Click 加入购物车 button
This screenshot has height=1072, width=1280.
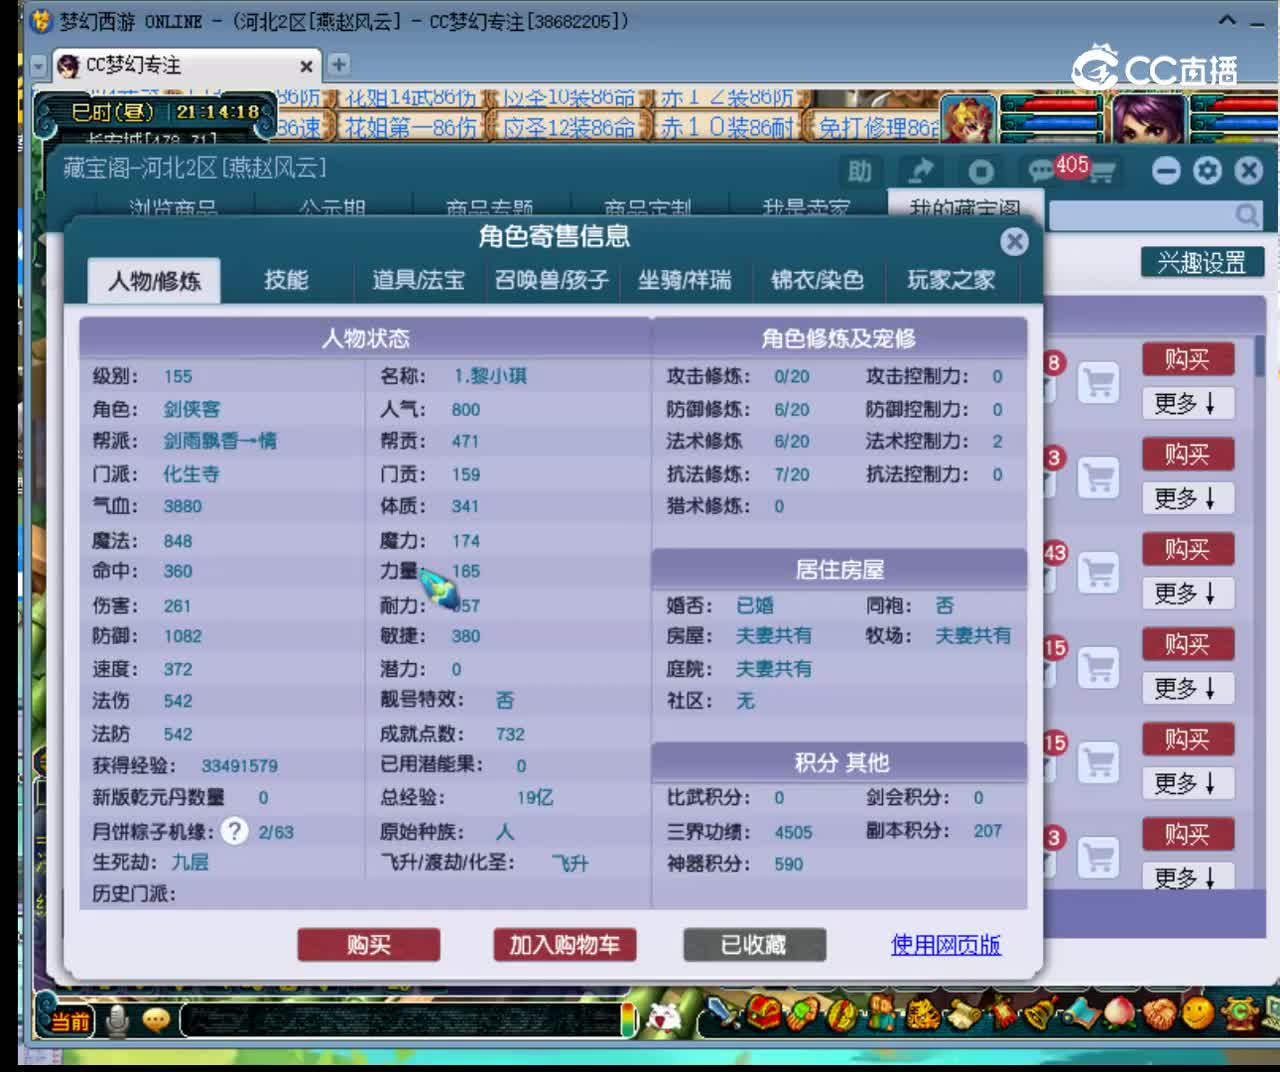coord(565,945)
